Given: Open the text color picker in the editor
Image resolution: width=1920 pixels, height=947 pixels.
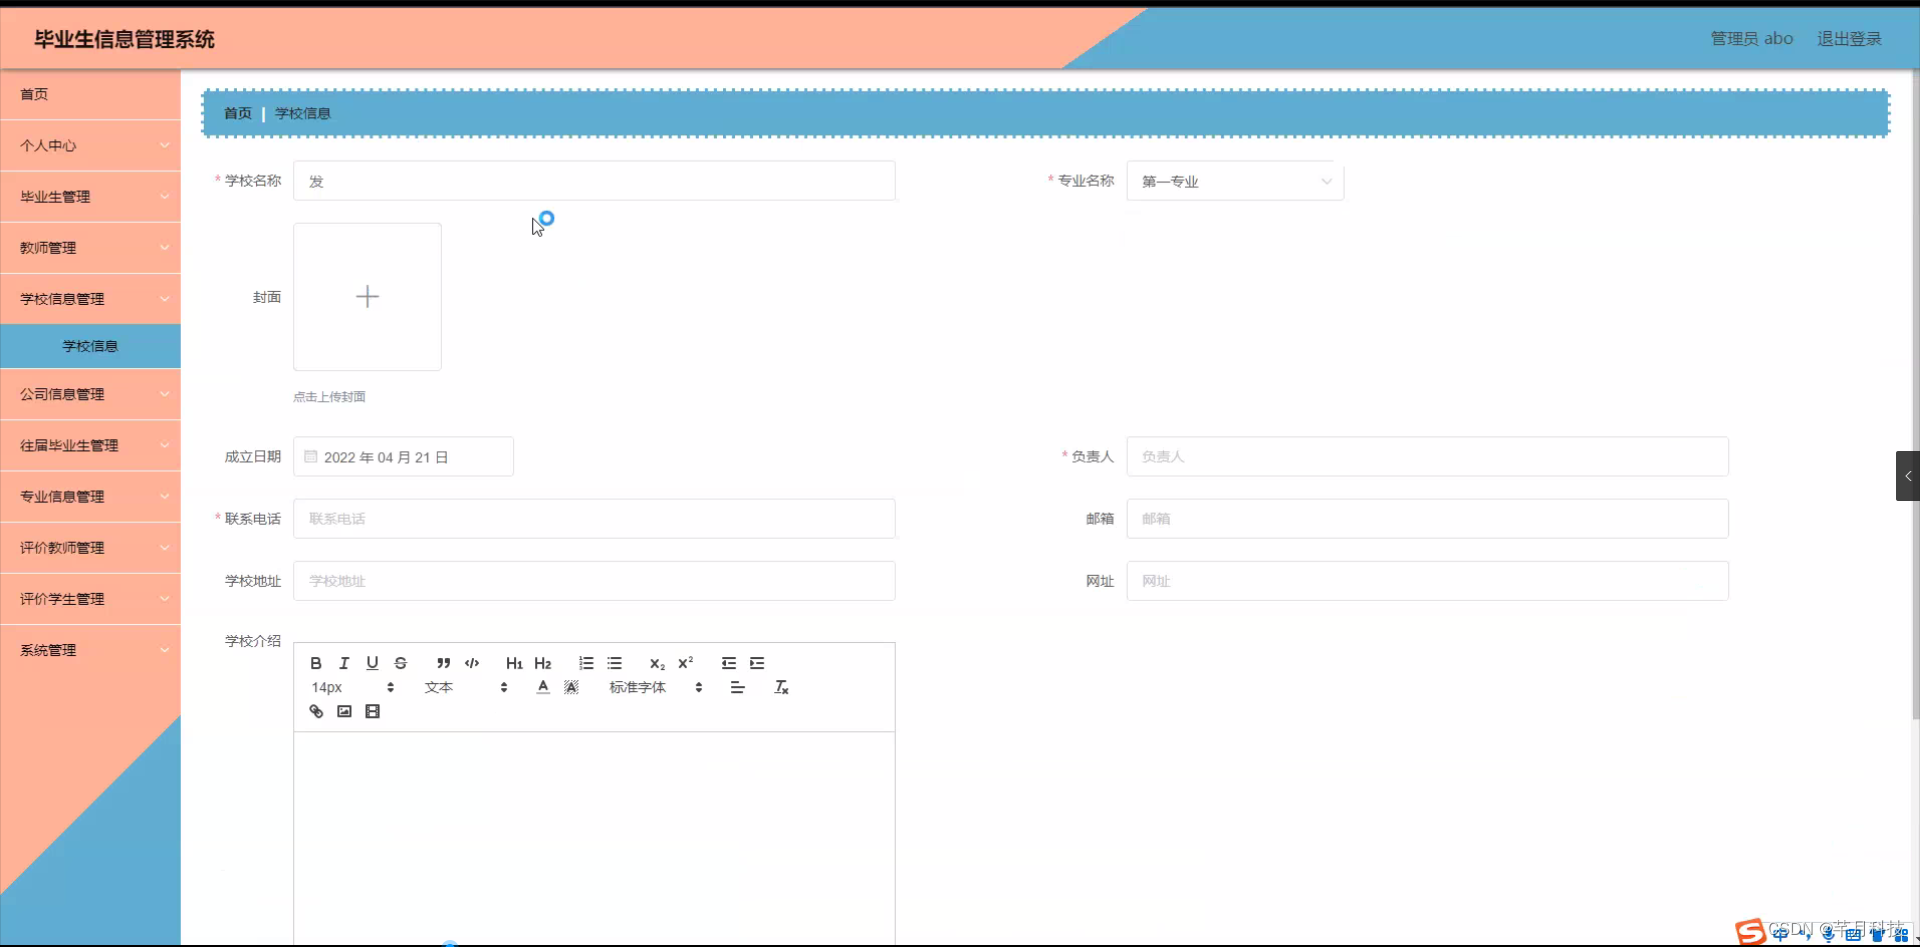Looking at the screenshot, I should point(543,687).
